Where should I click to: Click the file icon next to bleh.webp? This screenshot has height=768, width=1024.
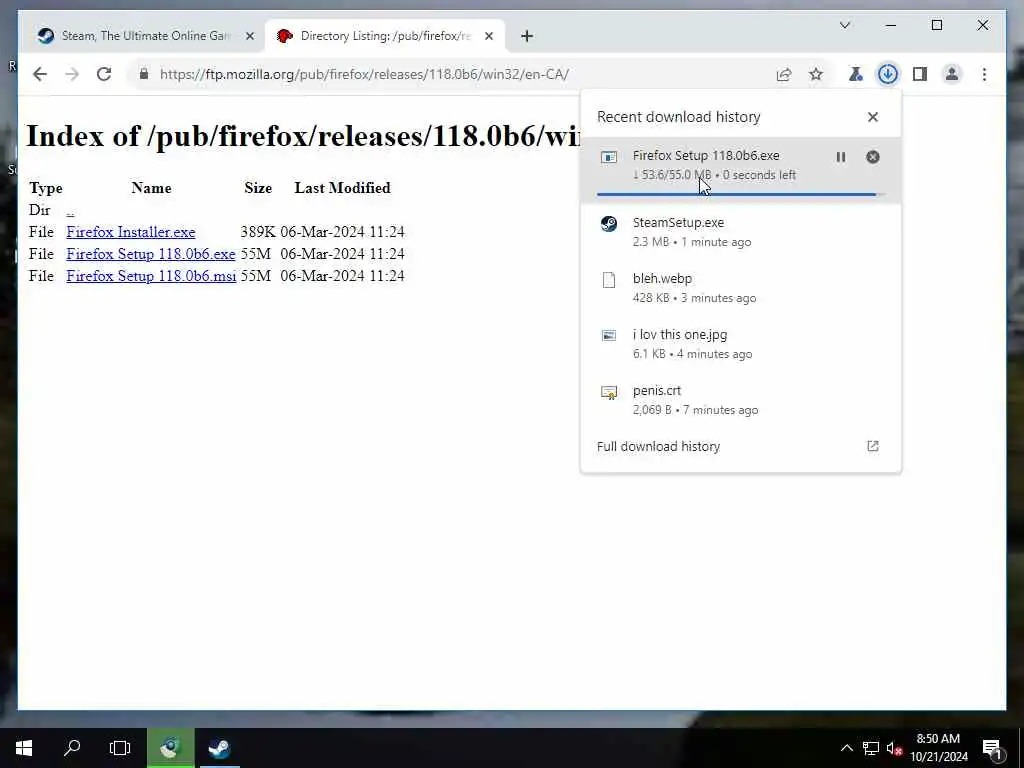[x=609, y=280]
